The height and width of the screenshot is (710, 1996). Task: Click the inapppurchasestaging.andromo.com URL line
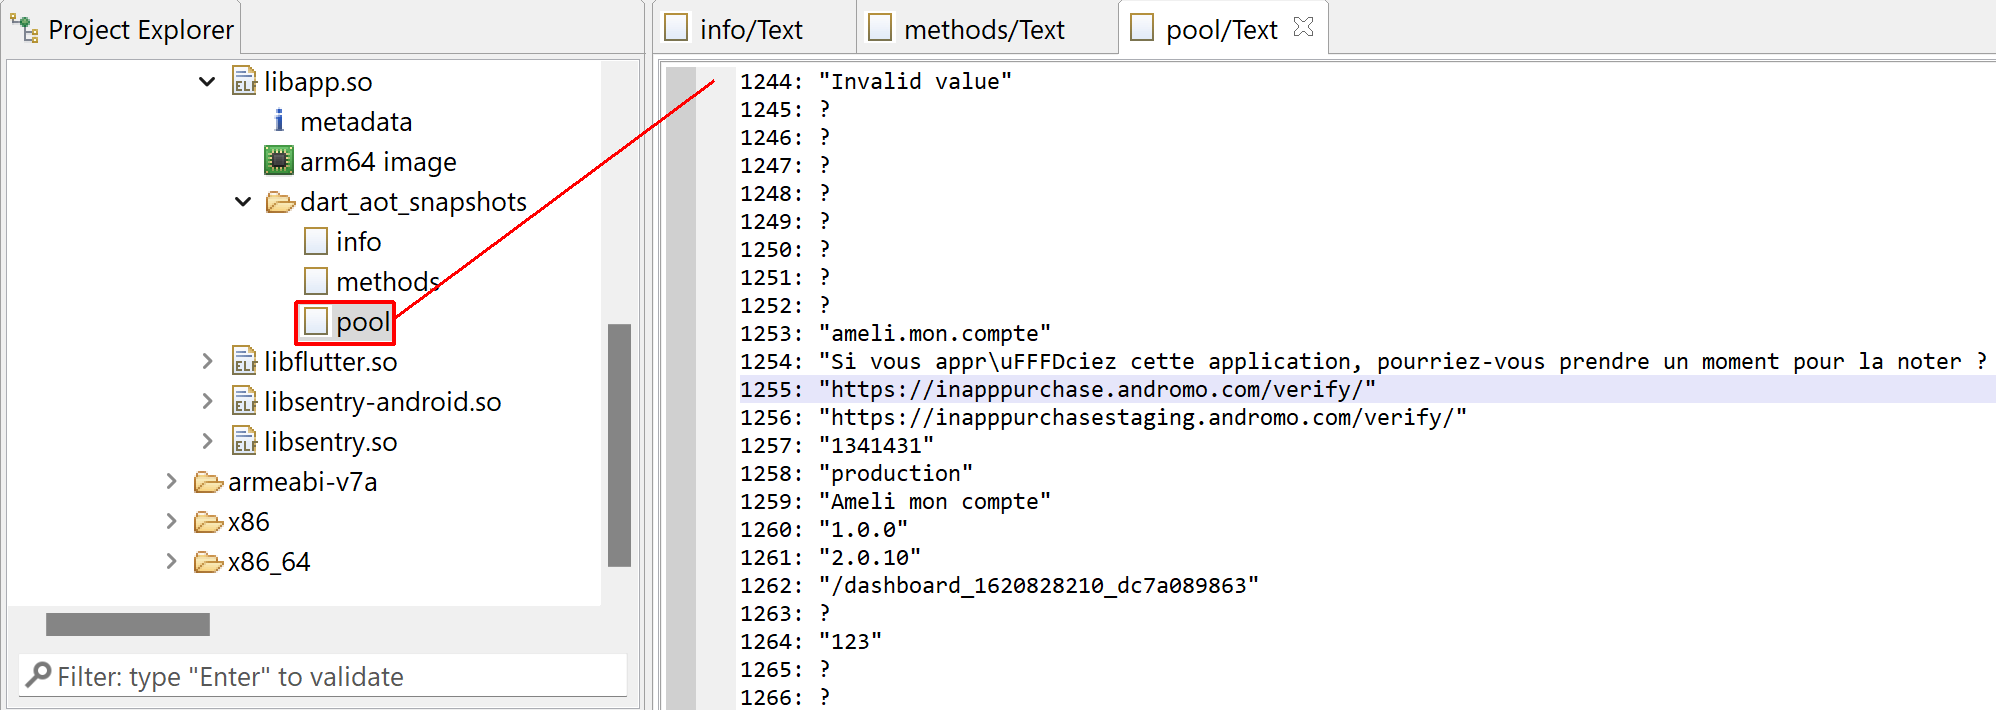click(x=1143, y=417)
